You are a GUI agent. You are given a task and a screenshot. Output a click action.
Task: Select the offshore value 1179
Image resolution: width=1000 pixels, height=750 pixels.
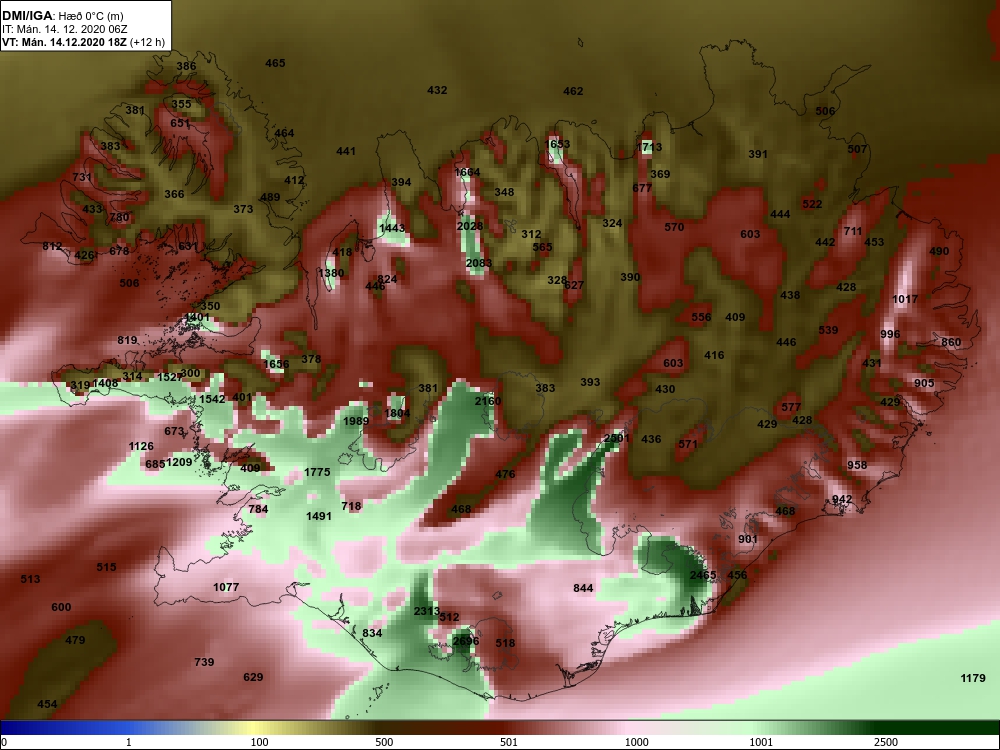coord(973,678)
